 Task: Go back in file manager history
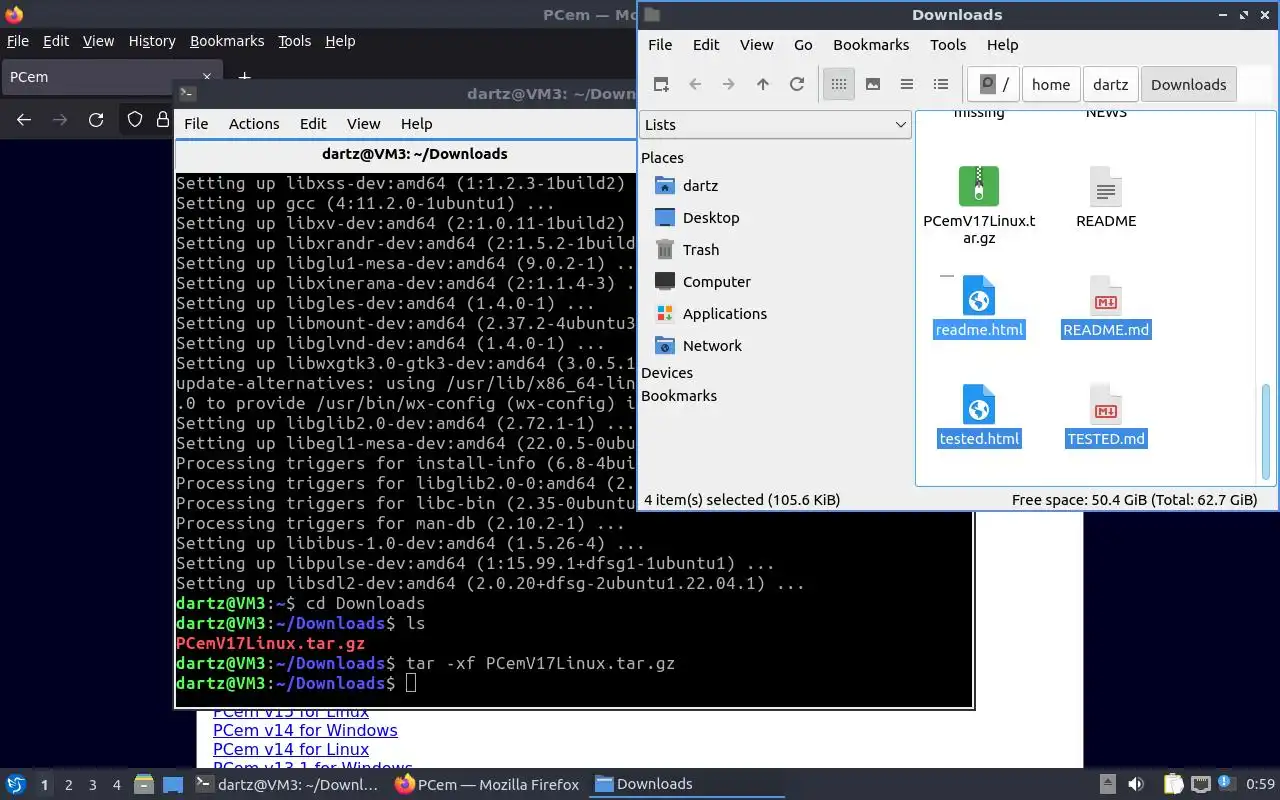tap(695, 84)
